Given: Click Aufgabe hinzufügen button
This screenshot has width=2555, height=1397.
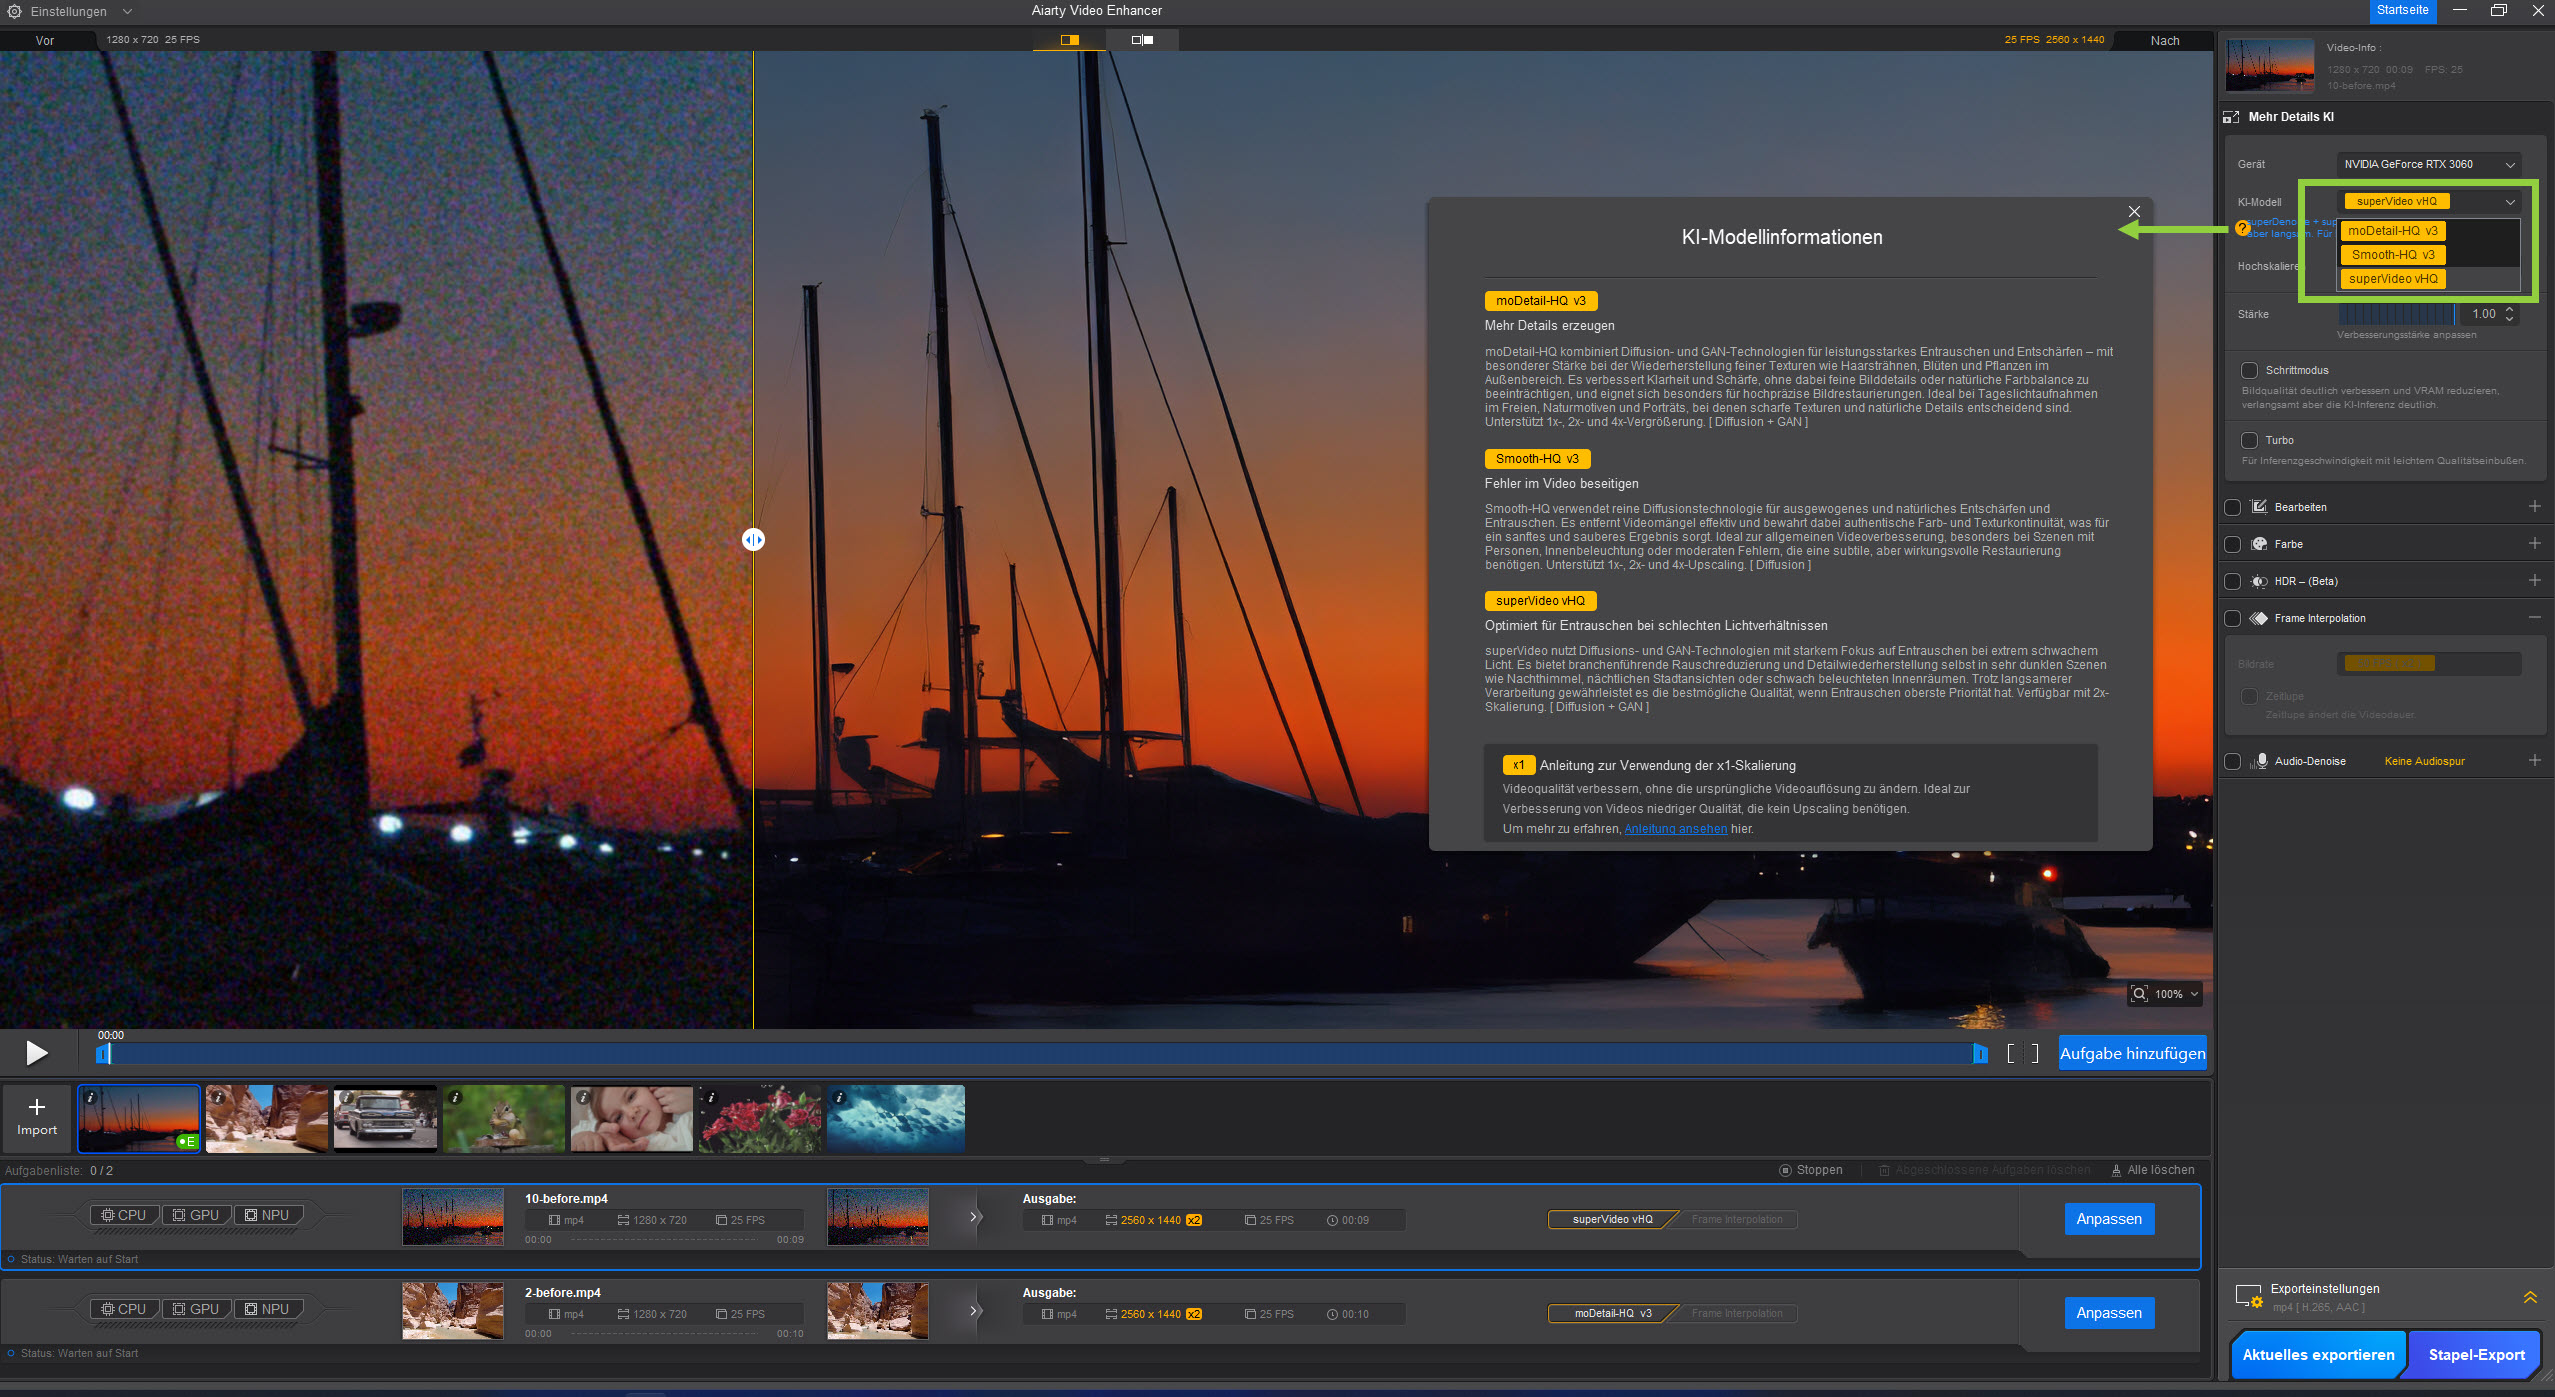Looking at the screenshot, I should [x=2132, y=1053].
